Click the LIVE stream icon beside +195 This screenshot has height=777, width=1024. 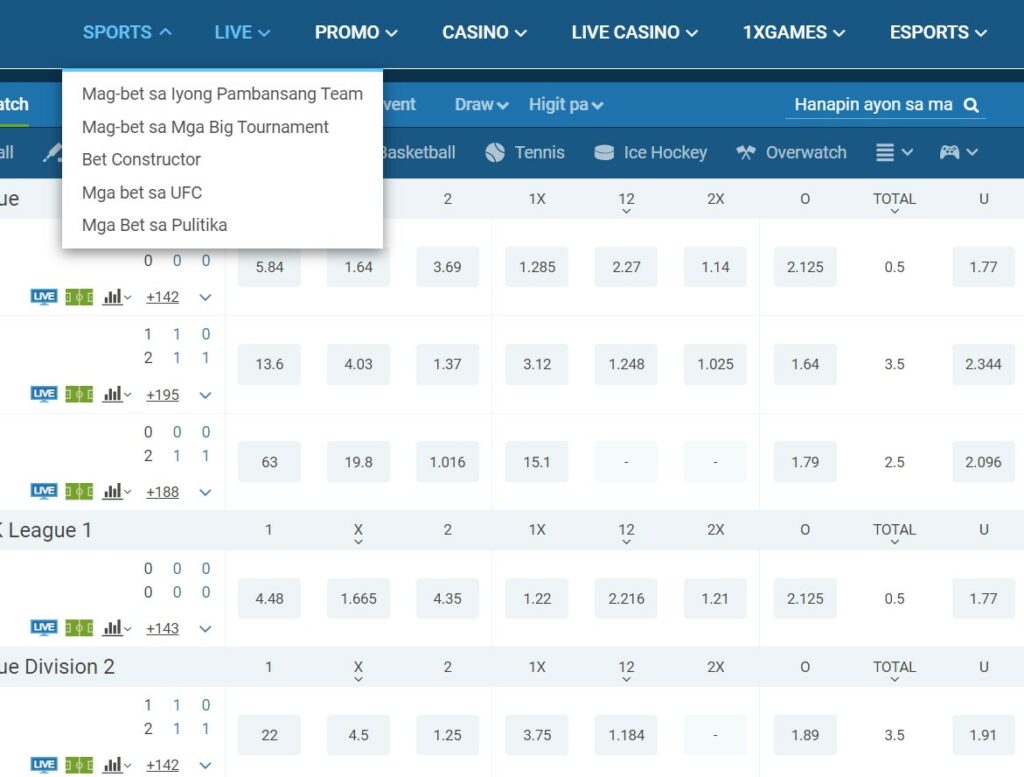click(44, 394)
